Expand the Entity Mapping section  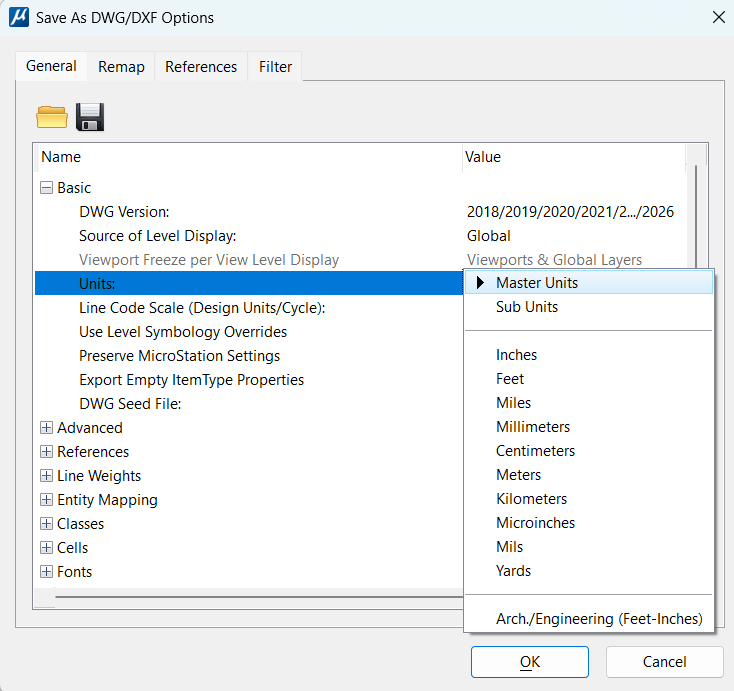click(46, 500)
